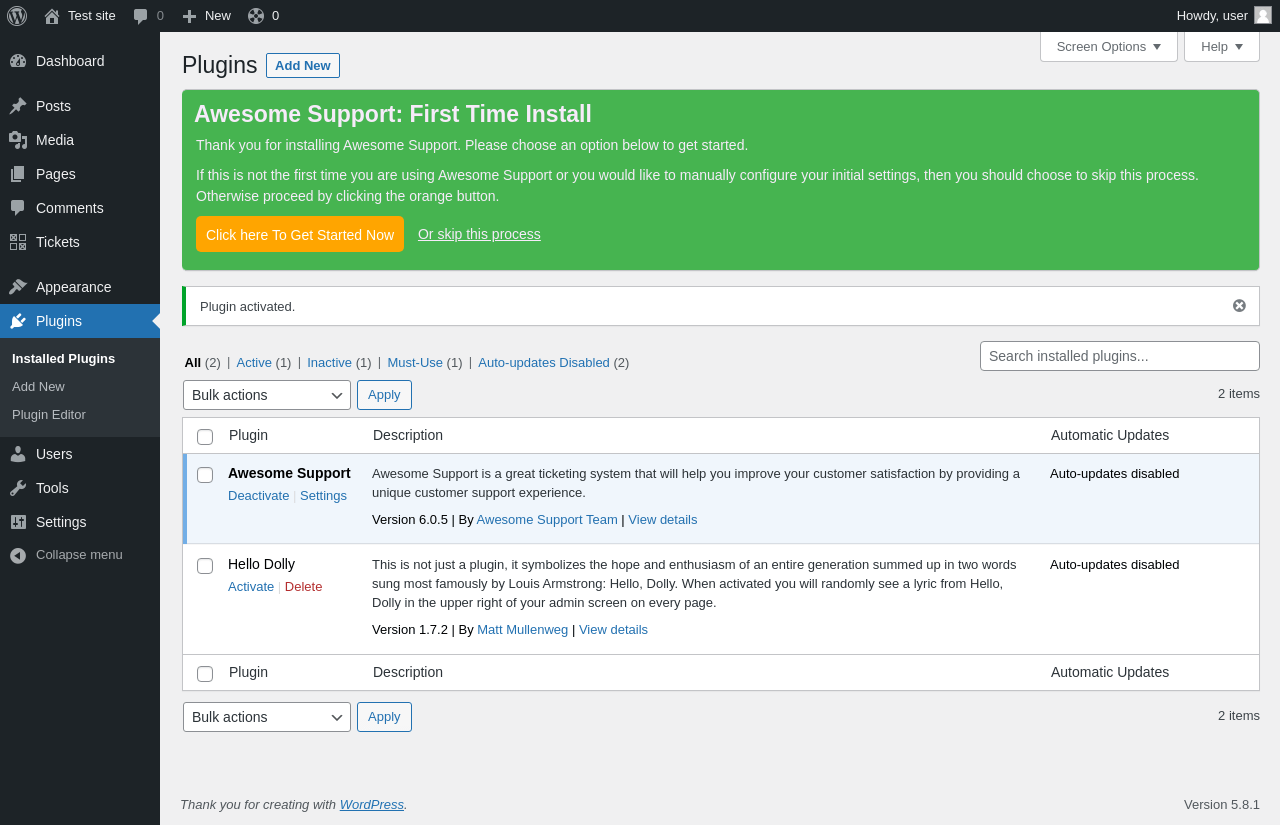Open the Test site home icon

click(52, 16)
